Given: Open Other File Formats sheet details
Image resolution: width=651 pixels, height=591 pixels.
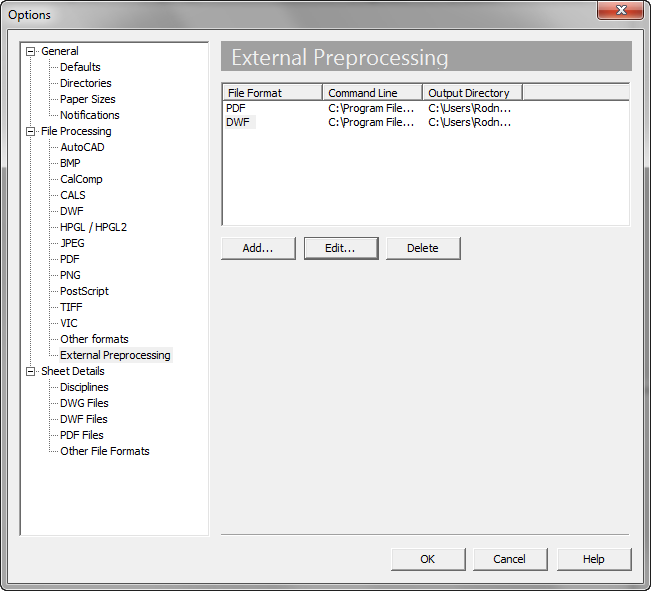Looking at the screenshot, I should pyautogui.click(x=105, y=451).
